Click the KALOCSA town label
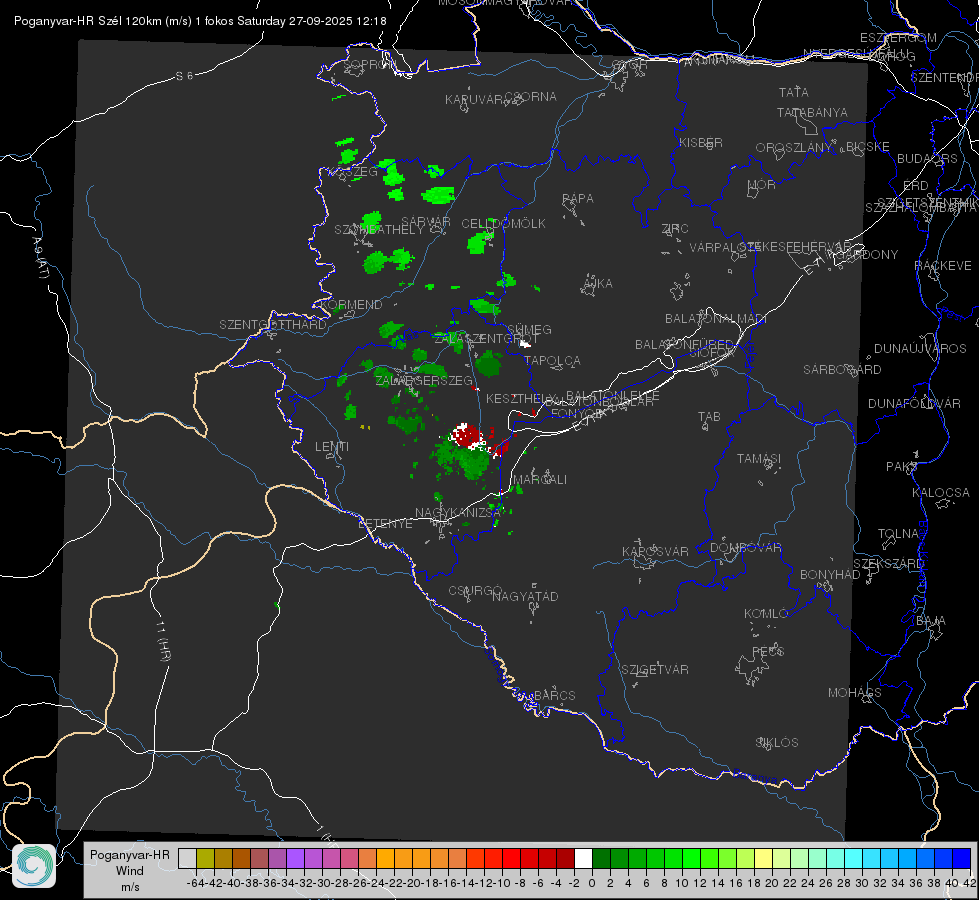The height and width of the screenshot is (900, 979). (941, 493)
